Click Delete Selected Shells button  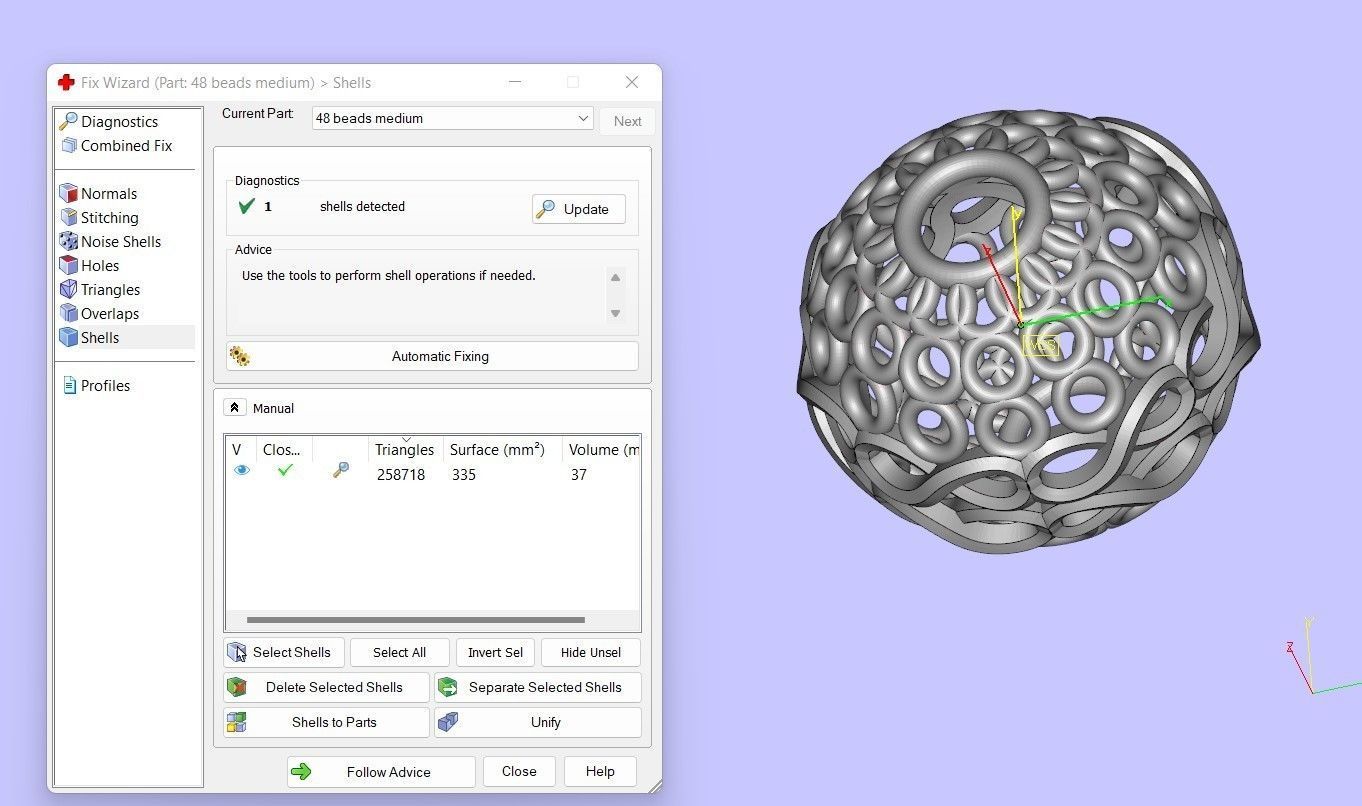coord(326,687)
